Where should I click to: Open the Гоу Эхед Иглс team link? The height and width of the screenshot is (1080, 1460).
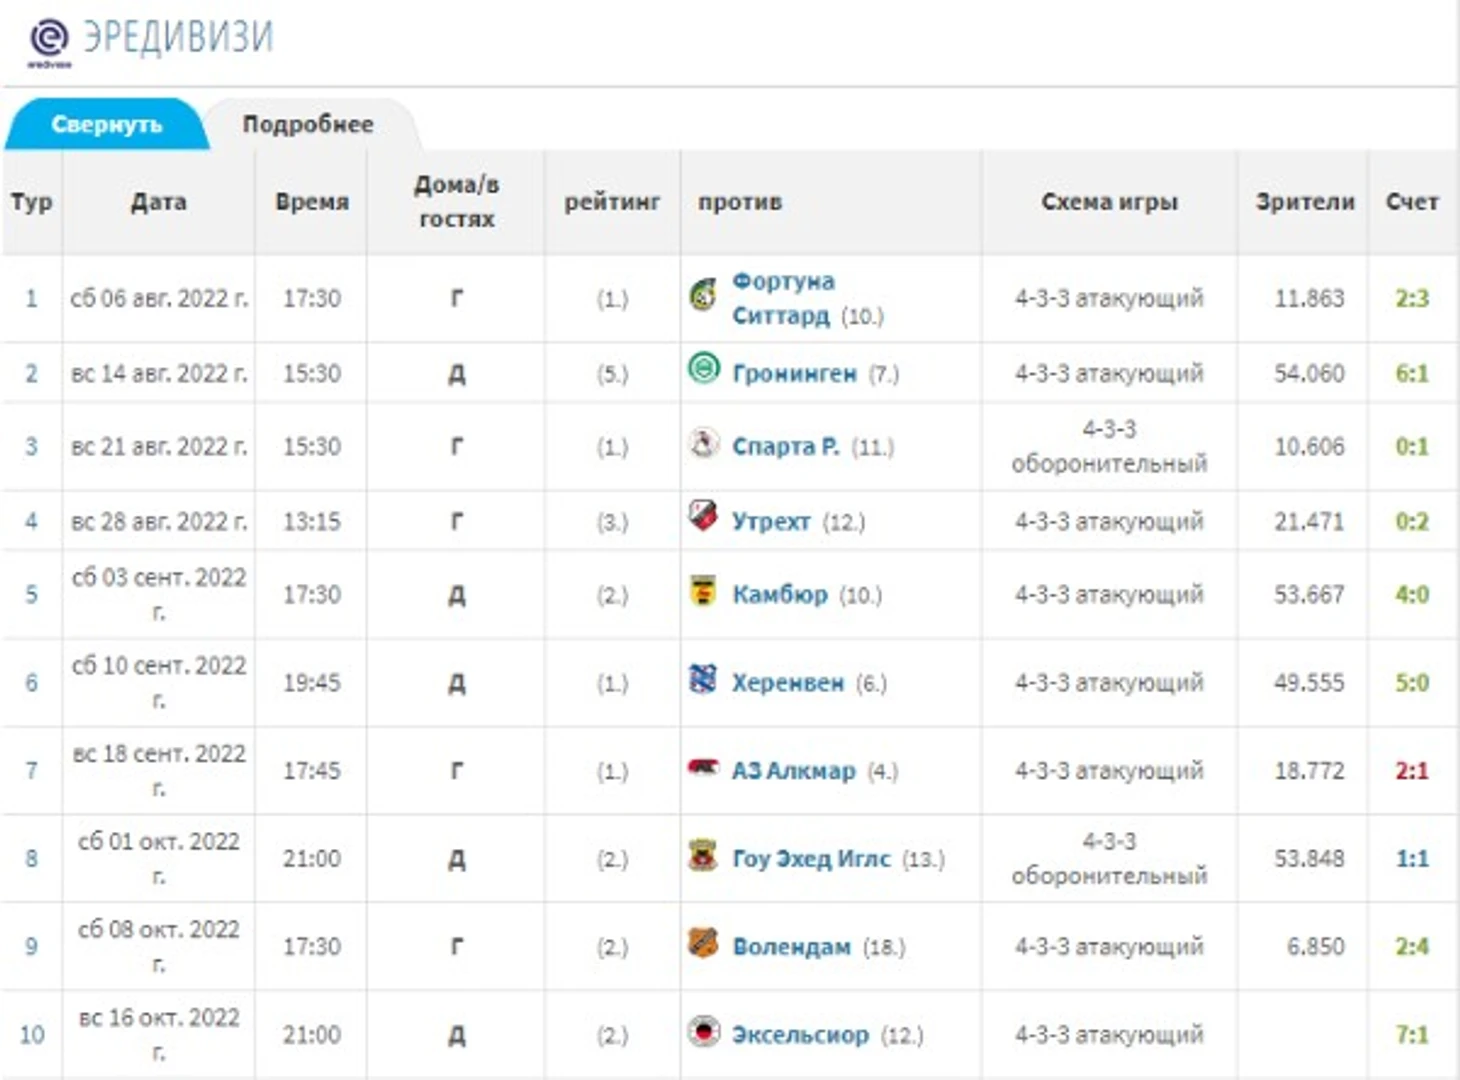pos(811,859)
